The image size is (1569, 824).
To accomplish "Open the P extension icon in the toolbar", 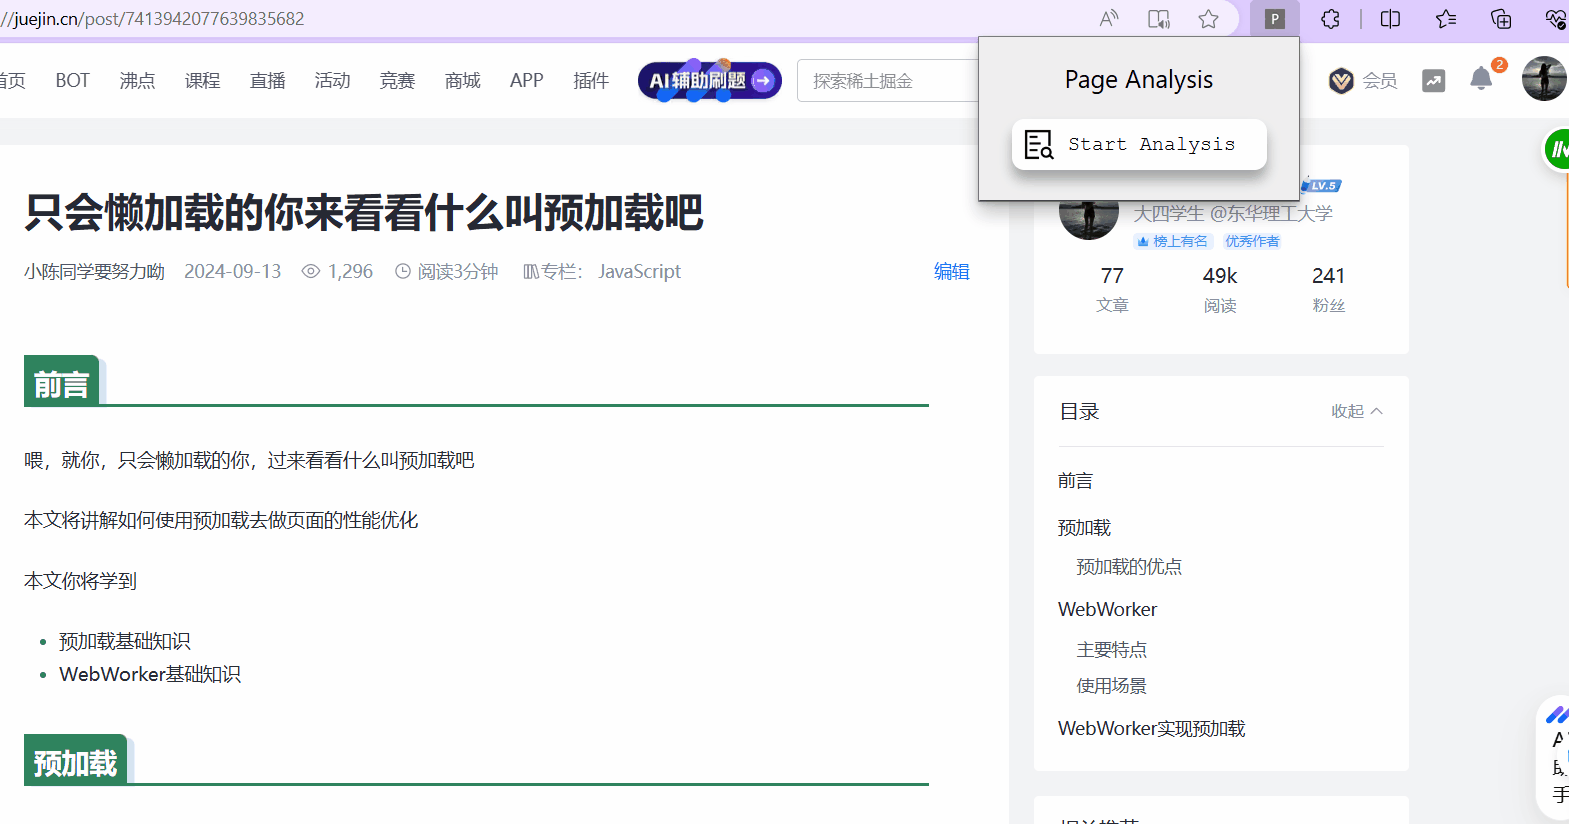I will click(1274, 19).
